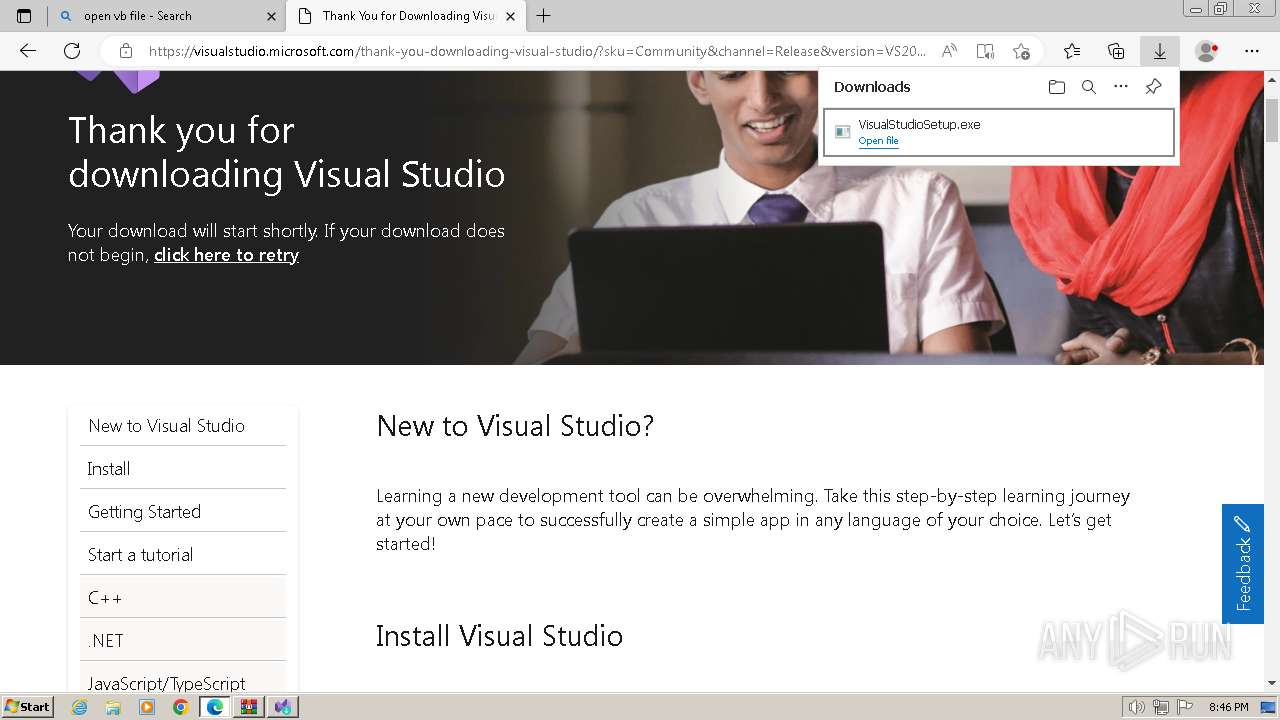Open Action Center flag icon
This screenshot has width=1280, height=720.
[x=1185, y=707]
